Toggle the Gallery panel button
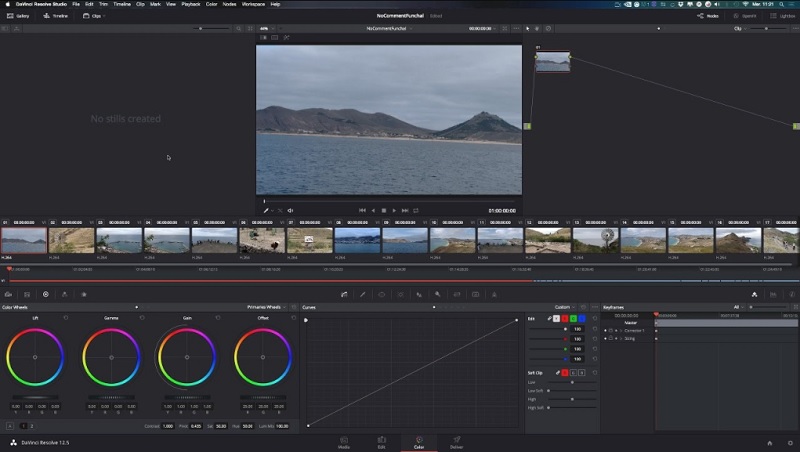 [x=18, y=16]
